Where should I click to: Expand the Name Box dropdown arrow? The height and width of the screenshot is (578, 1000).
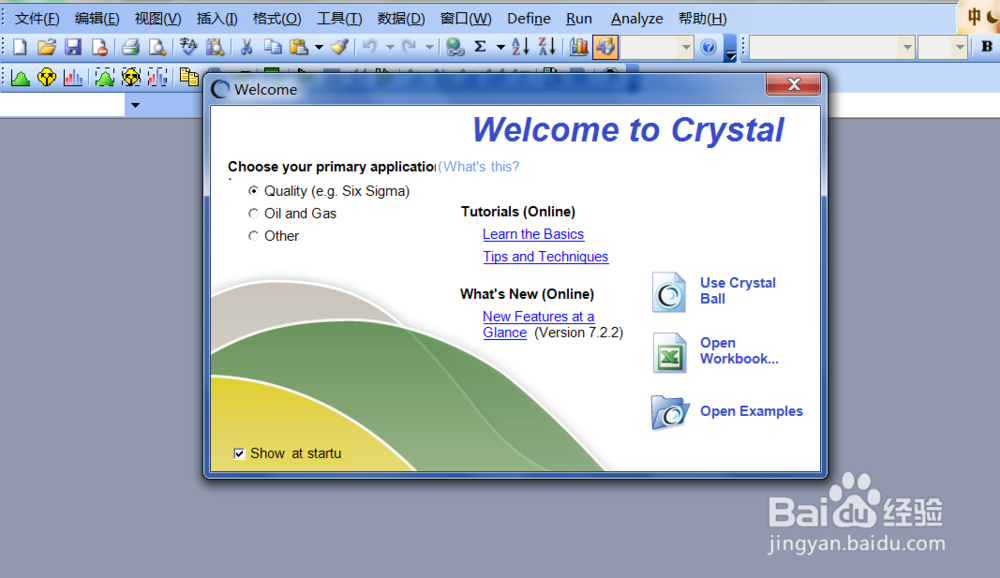click(135, 105)
